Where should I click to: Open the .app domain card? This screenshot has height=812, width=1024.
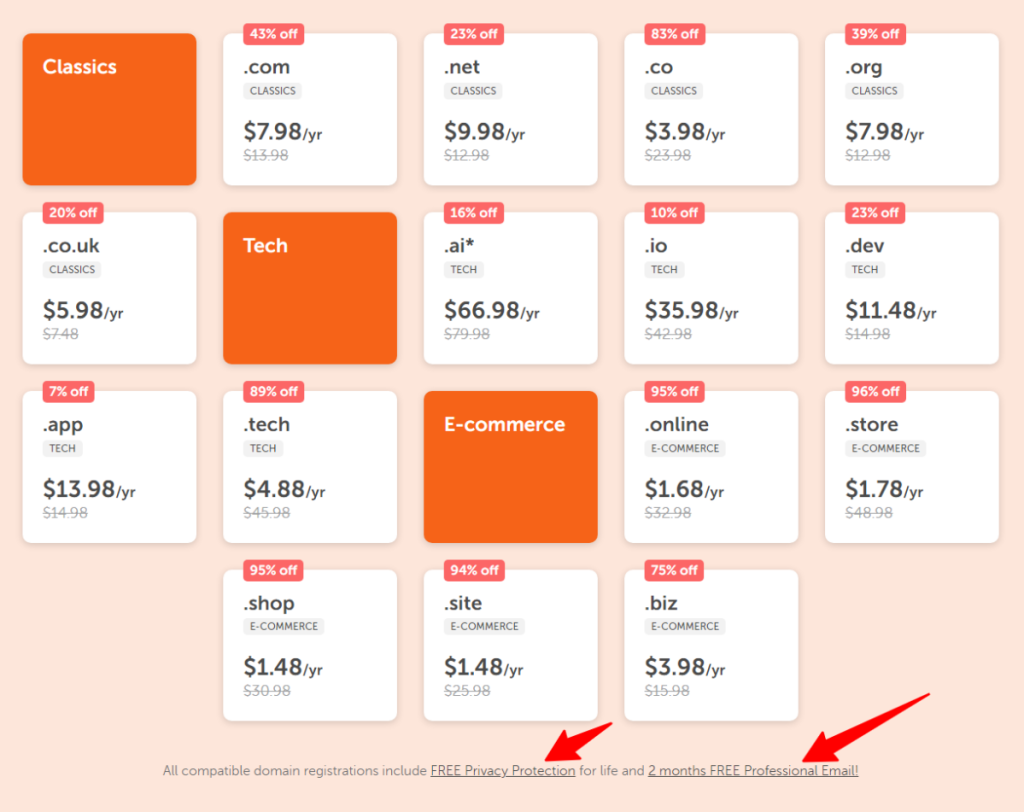(109, 468)
